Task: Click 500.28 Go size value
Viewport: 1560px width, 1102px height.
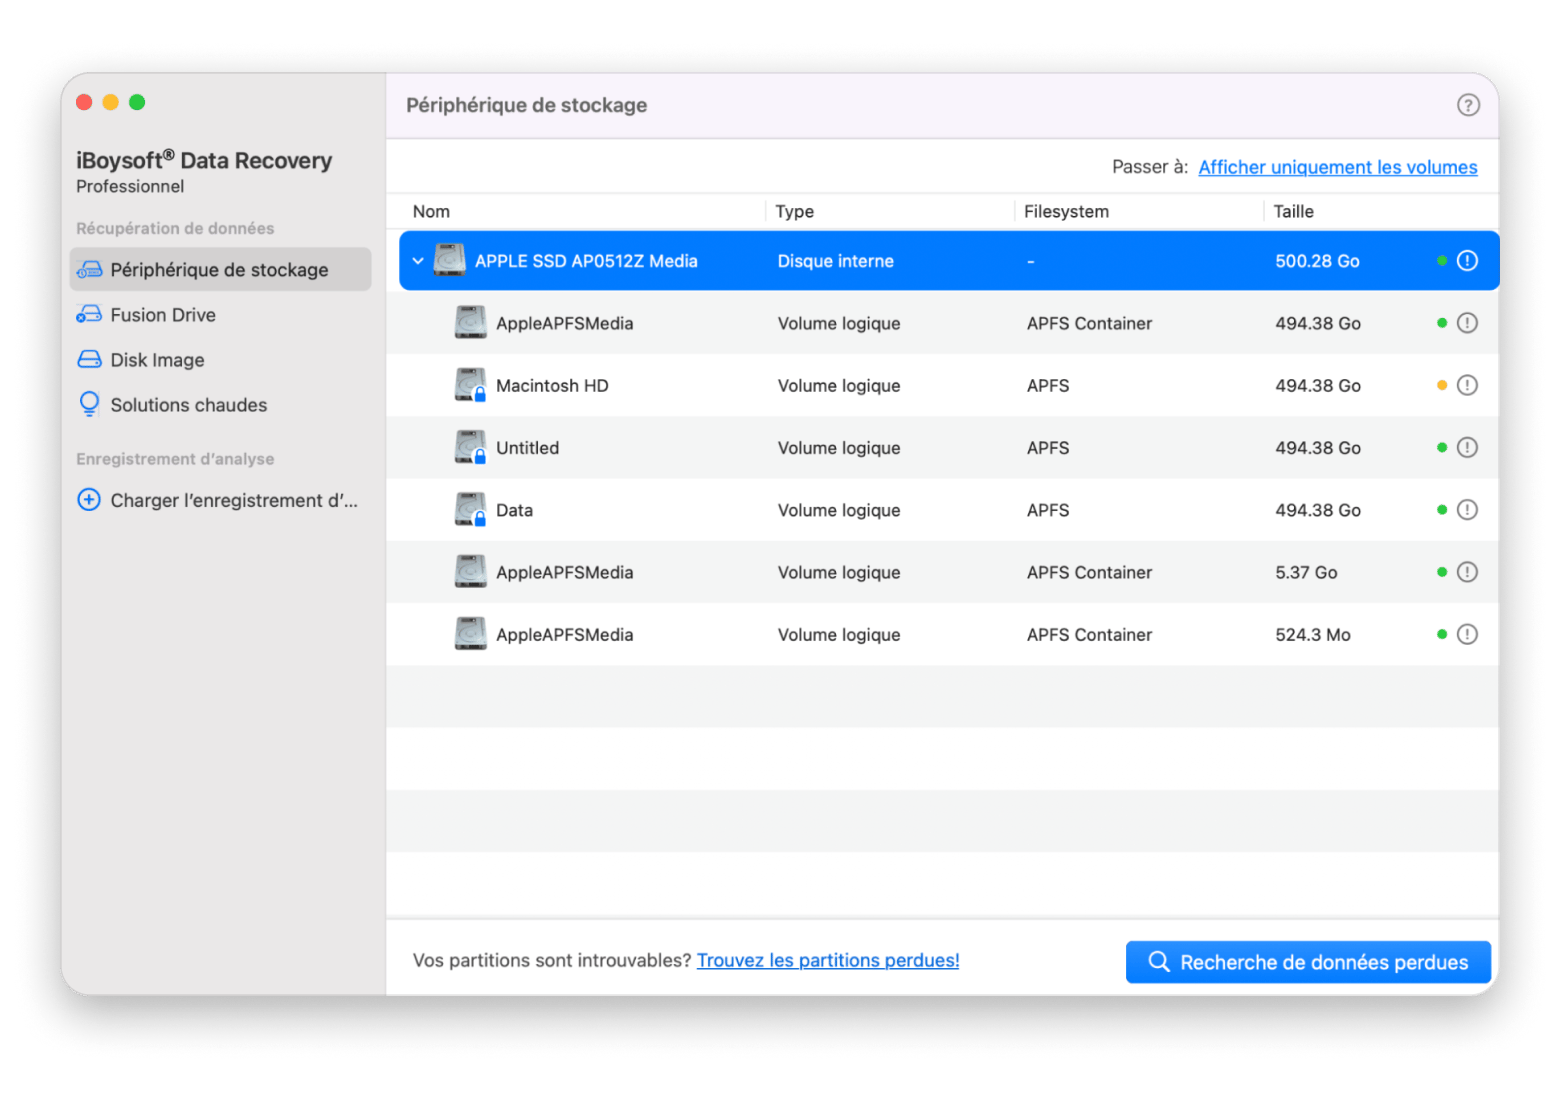Action: coord(1317,261)
